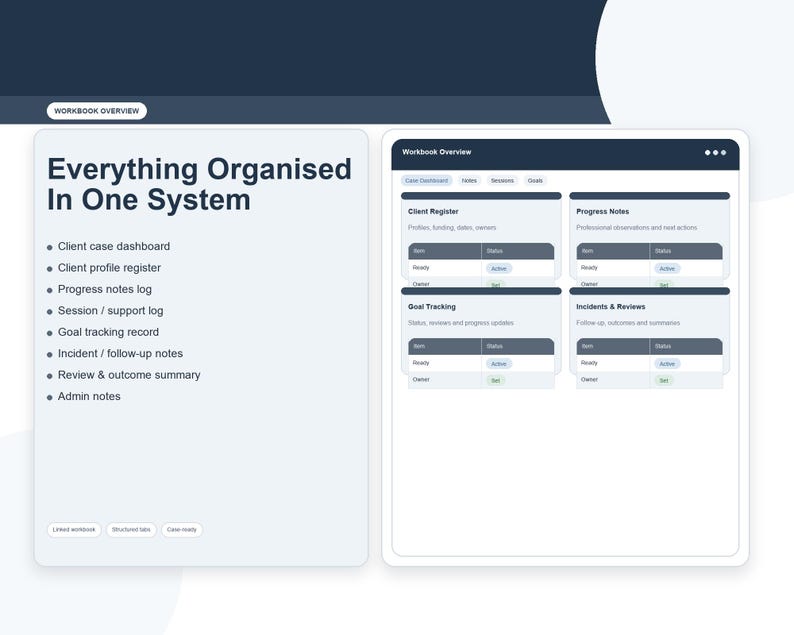Click the 'Everything Organised In One System' heading
The image size is (794, 635).
(200, 184)
